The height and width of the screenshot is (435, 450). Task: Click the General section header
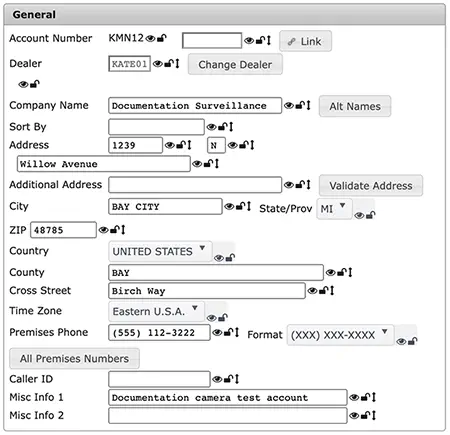224,15
